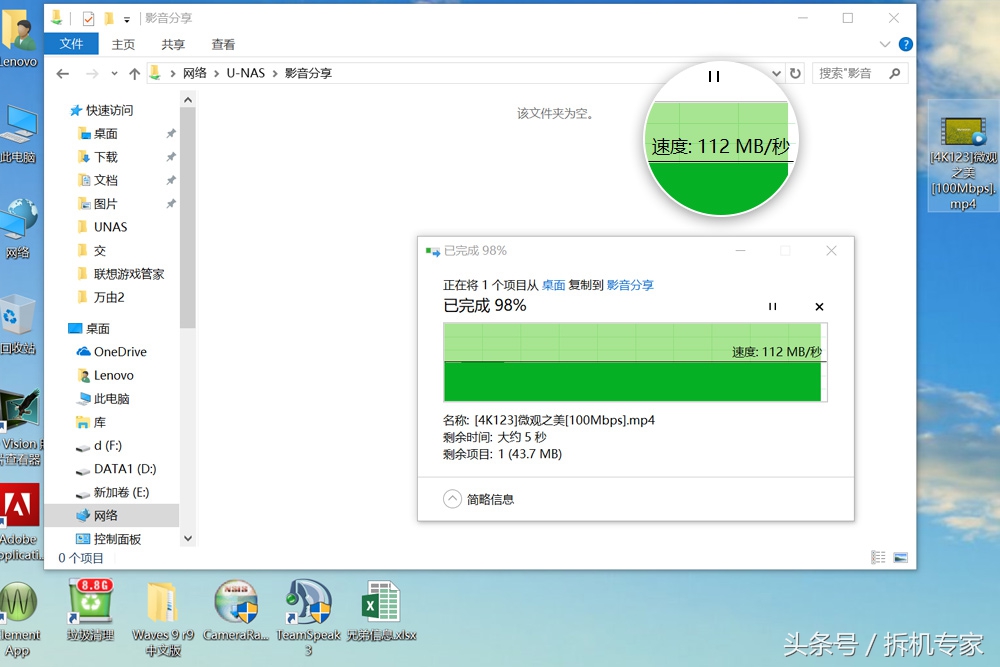Viewport: 1000px width, 667px height.
Task: Open the 文件 ribbon tab
Action: tap(71, 43)
